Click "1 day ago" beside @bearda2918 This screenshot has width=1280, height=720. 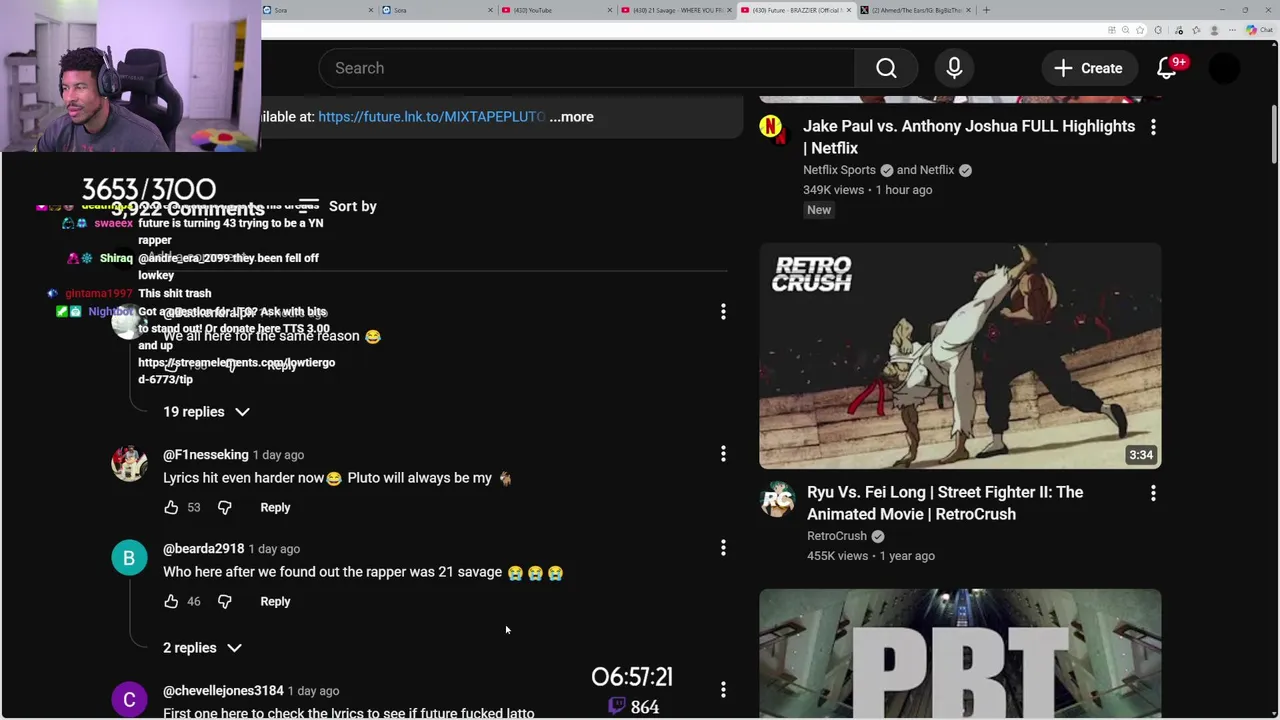(274, 549)
